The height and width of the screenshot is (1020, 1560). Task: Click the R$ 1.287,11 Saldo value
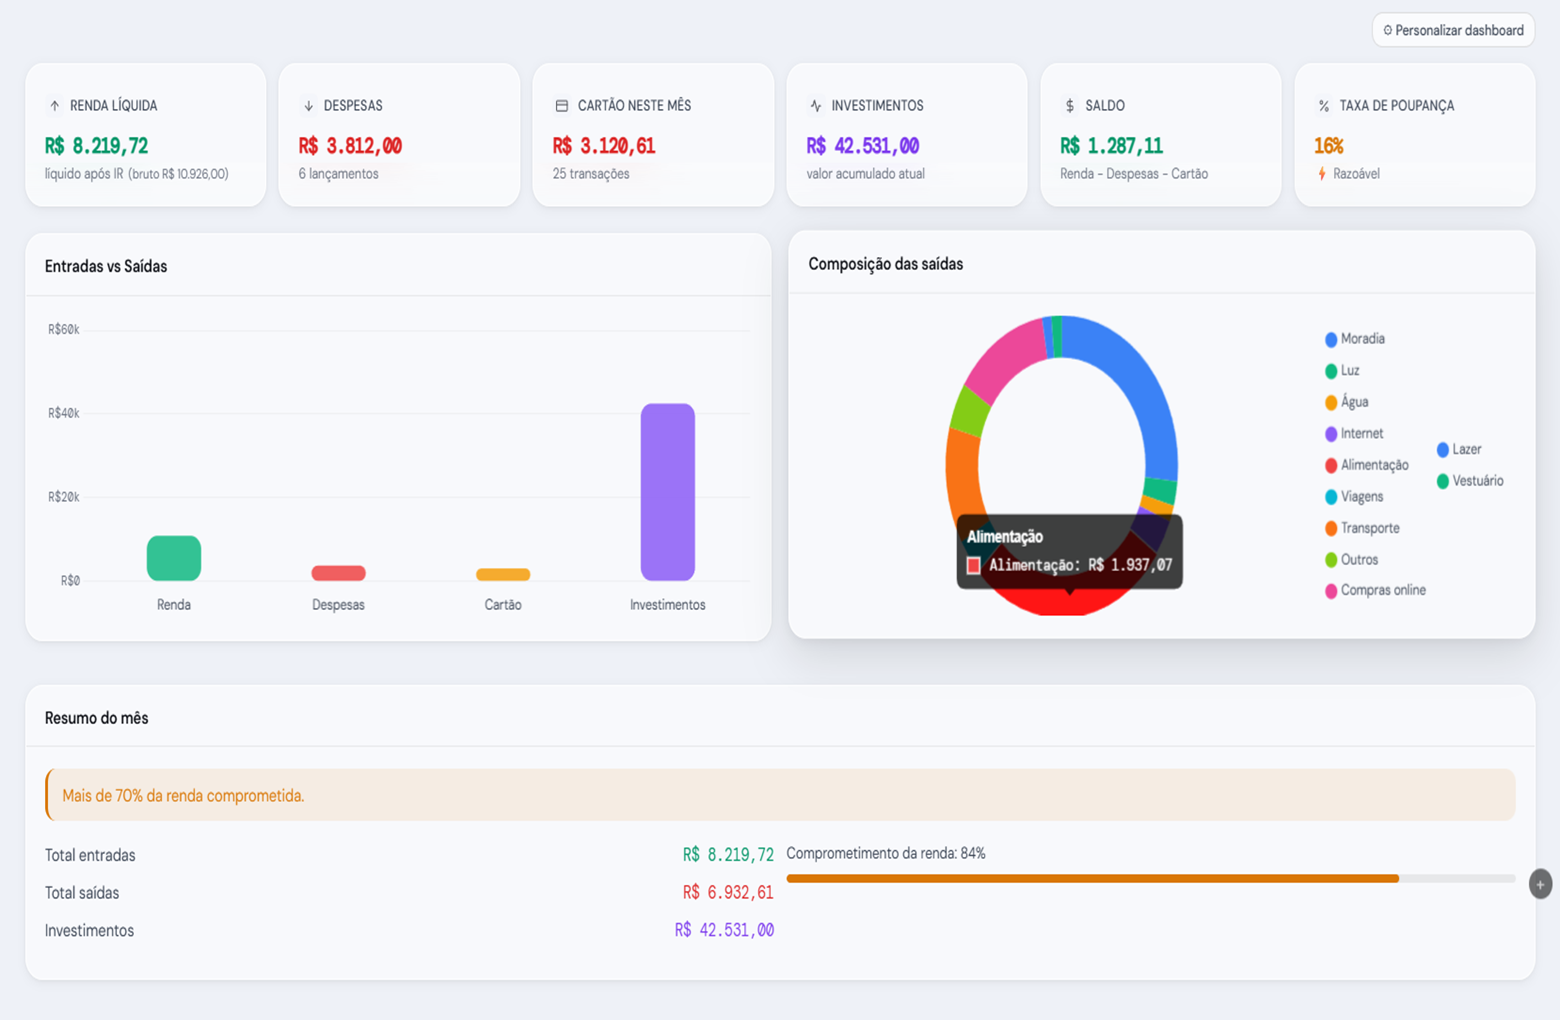point(1112,146)
